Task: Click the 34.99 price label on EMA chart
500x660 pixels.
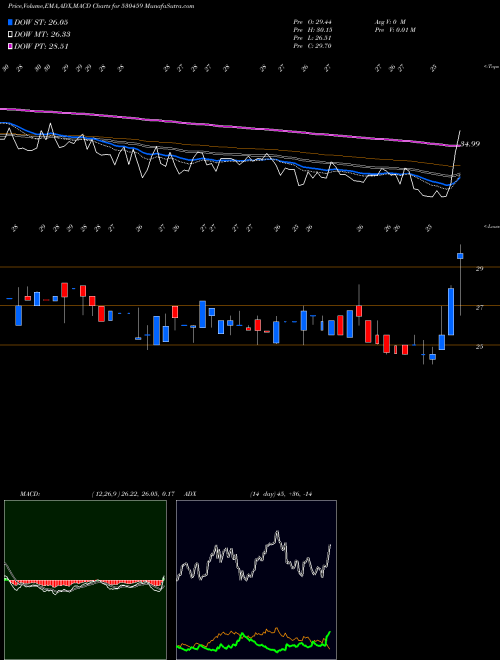Action: click(470, 144)
